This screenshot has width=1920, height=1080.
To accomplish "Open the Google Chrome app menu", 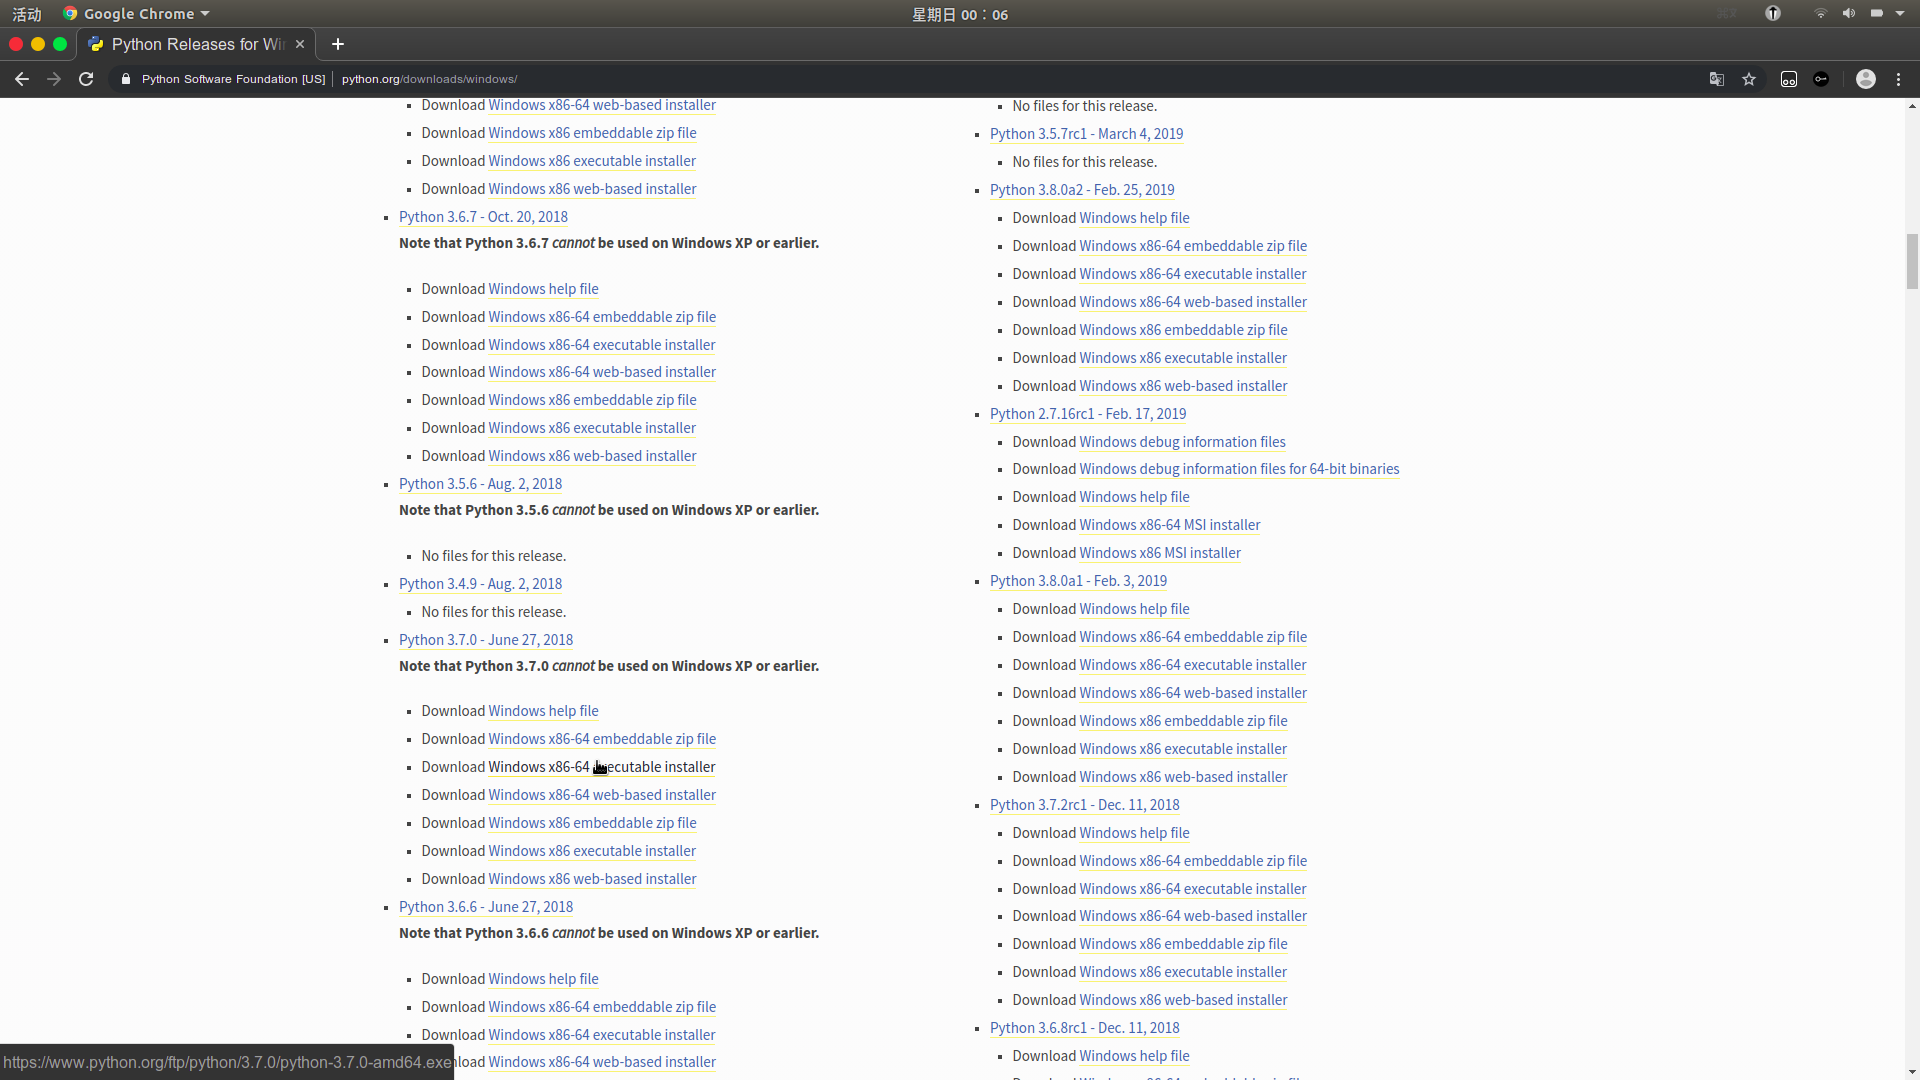I will tap(136, 14).
